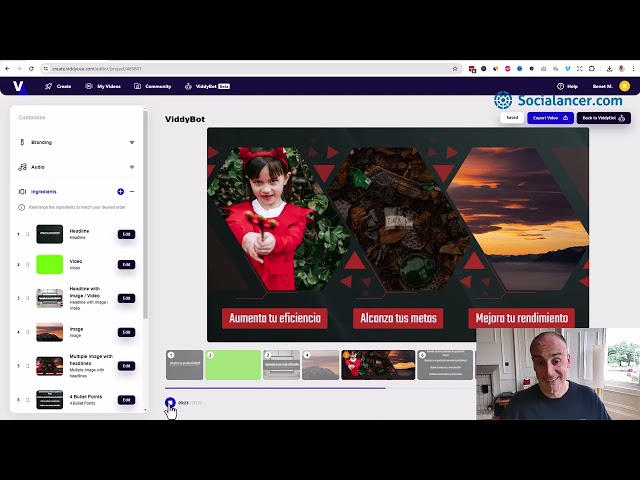The image size is (640, 480).
Task: Edit Multiple Image with Headlines ingredient
Action: 127,366
